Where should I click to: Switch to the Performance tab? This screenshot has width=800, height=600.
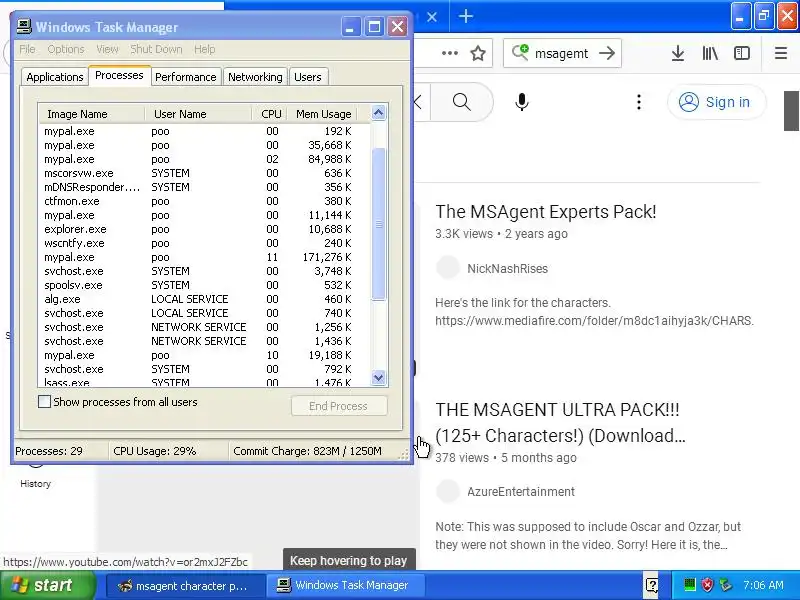186,77
